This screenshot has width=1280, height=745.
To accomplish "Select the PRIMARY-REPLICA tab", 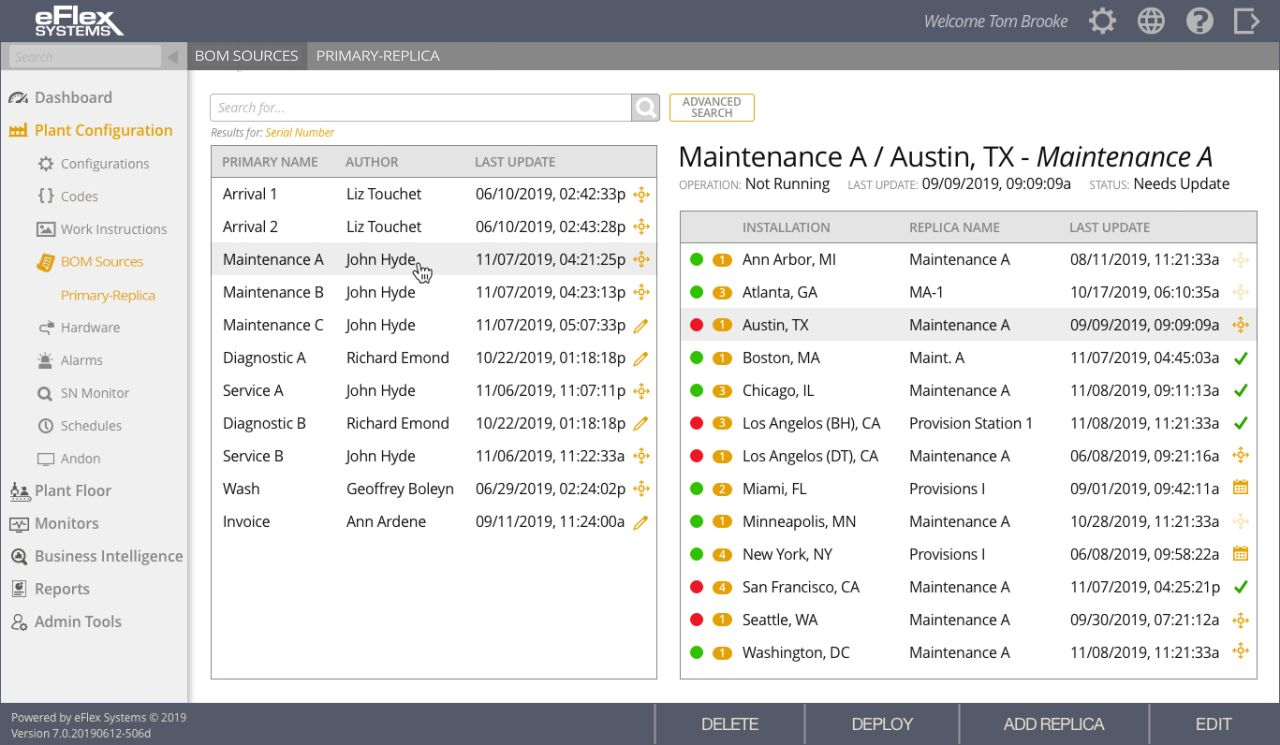I will coord(378,56).
